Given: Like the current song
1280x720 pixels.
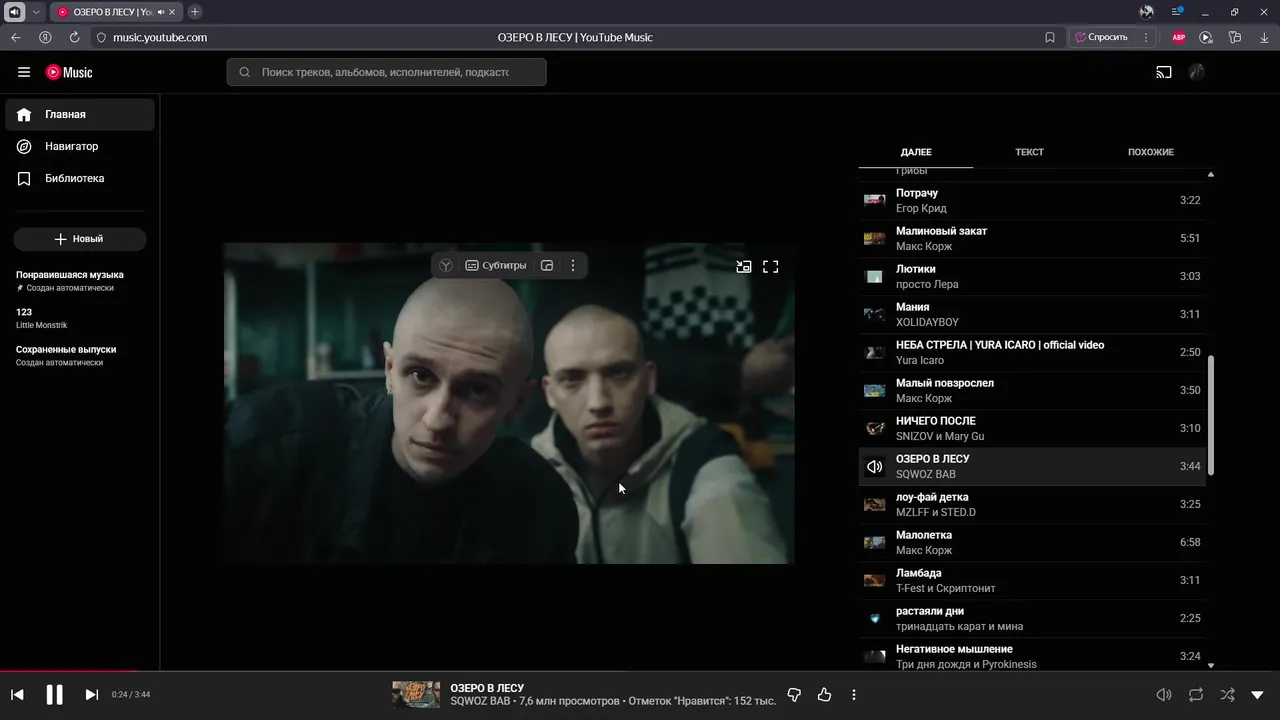Looking at the screenshot, I should pos(825,695).
